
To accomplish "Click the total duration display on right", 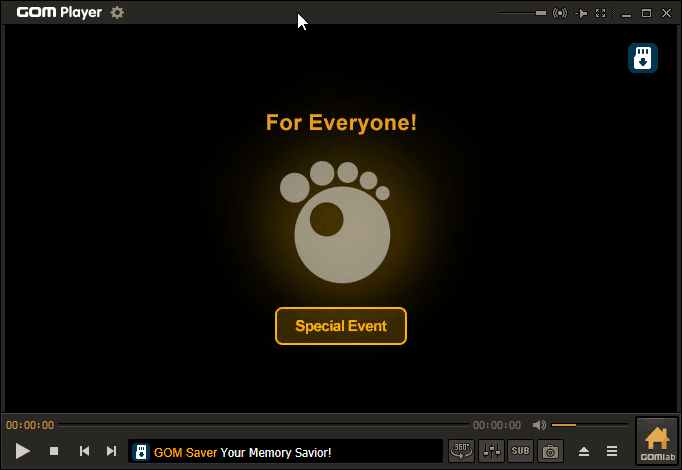I will point(497,425).
